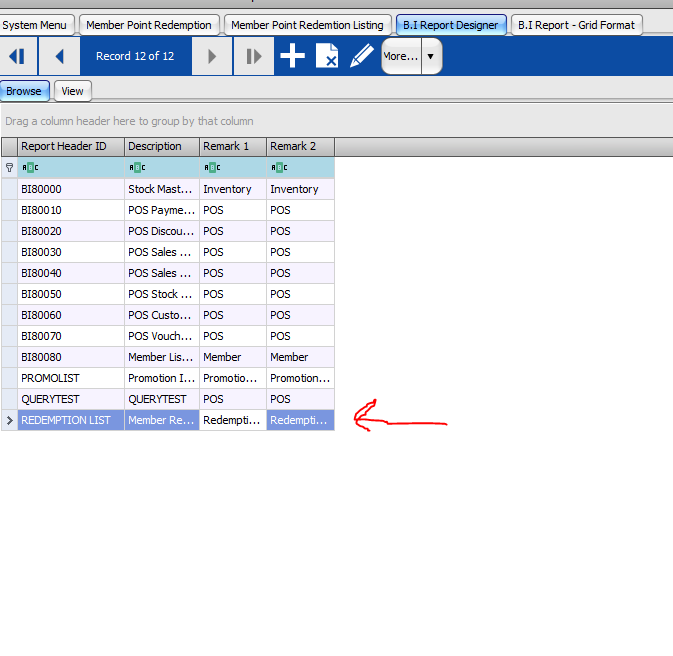Select the Browse tab

click(24, 91)
